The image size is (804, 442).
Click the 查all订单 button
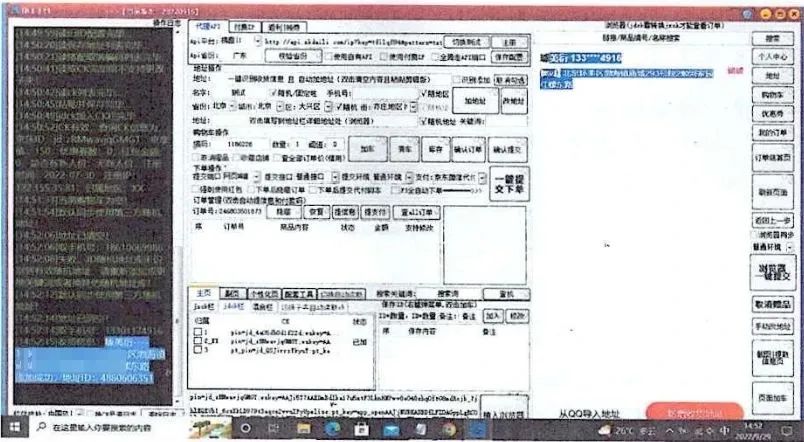(x=416, y=212)
